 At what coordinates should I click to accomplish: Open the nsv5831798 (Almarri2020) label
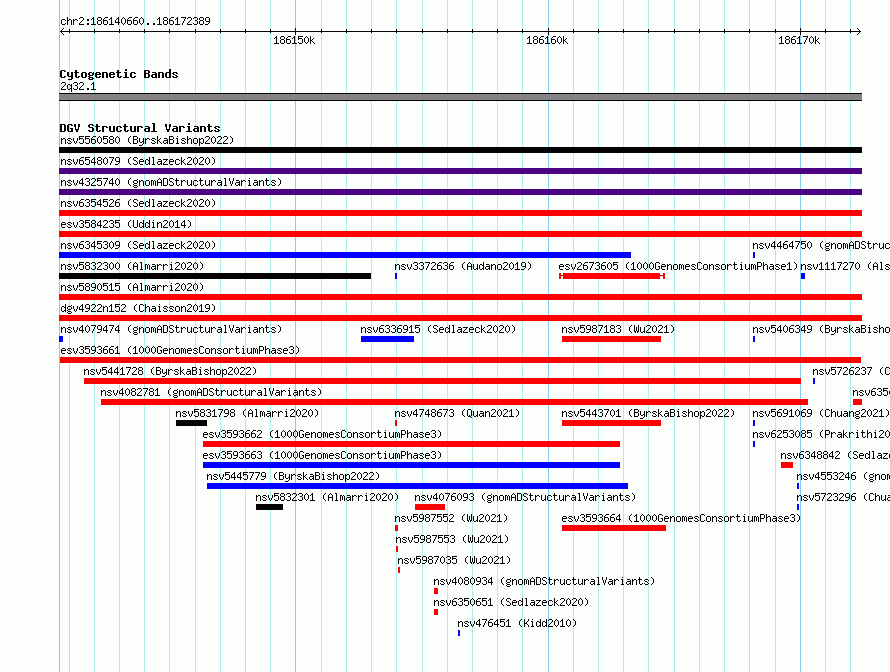pos(247,413)
